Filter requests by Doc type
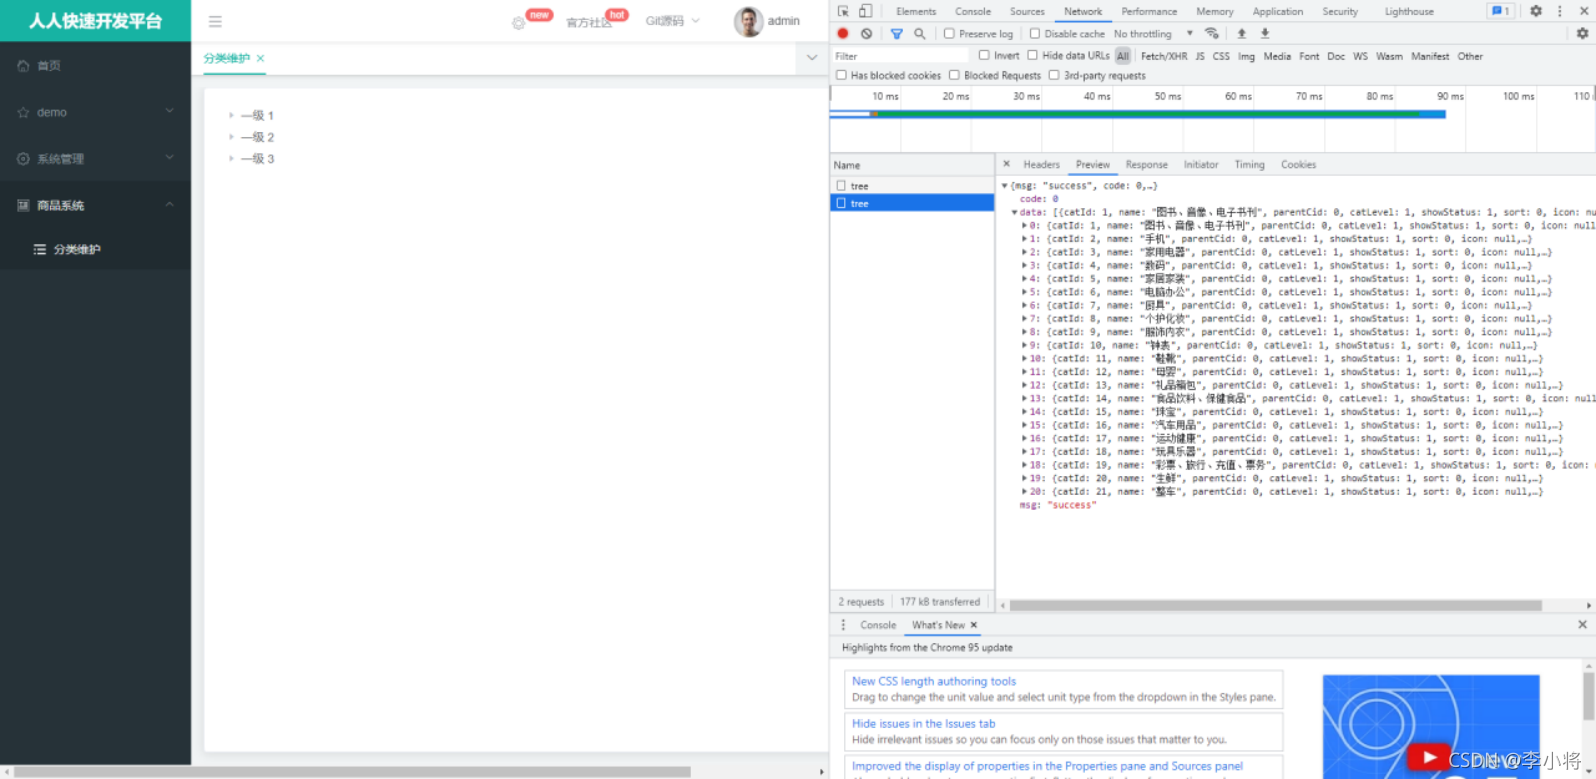 coord(1336,56)
